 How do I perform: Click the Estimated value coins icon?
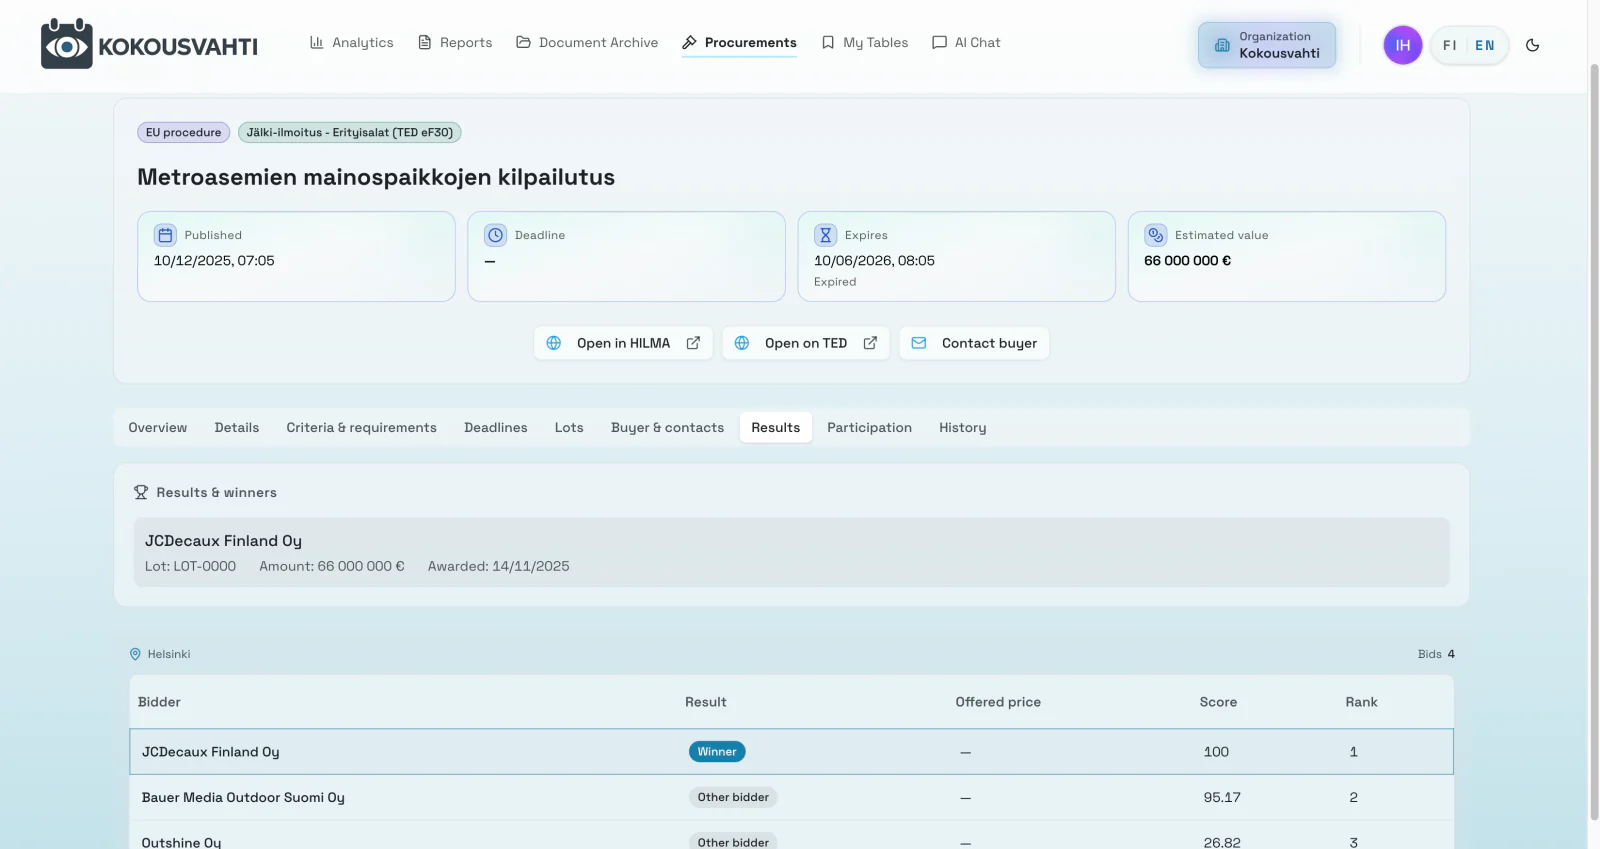pos(1156,235)
